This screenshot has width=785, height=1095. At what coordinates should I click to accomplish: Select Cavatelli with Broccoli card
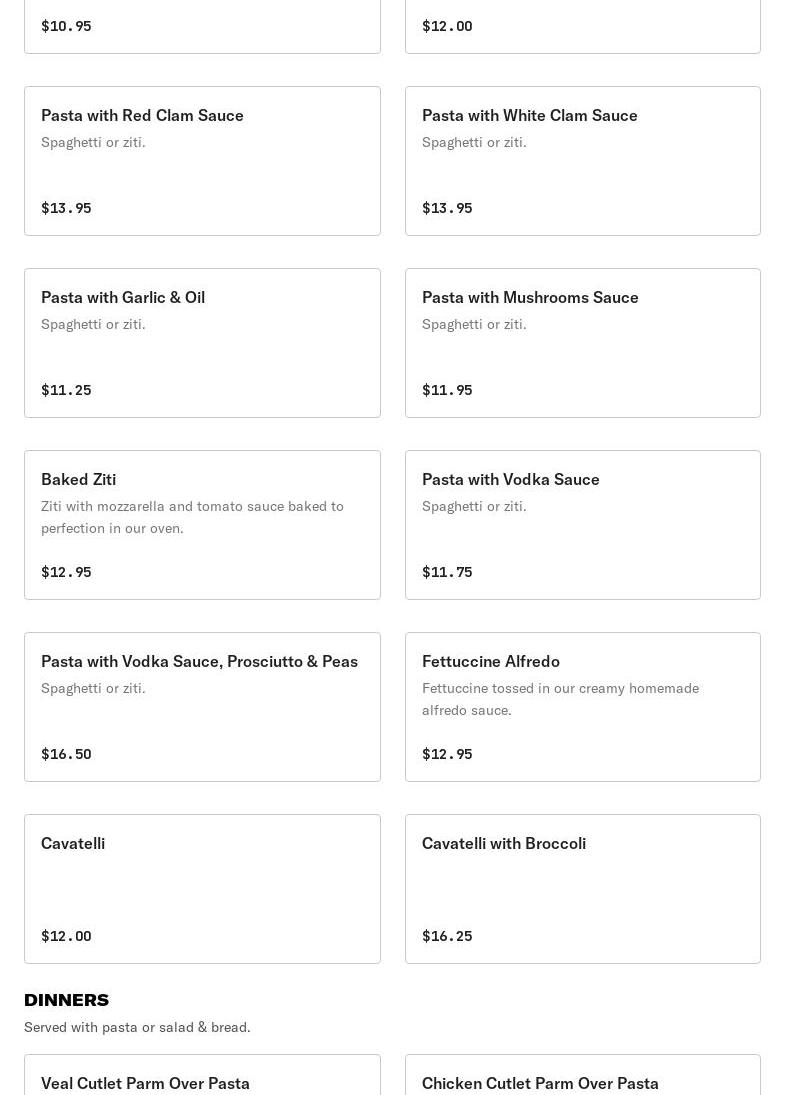click(582, 889)
